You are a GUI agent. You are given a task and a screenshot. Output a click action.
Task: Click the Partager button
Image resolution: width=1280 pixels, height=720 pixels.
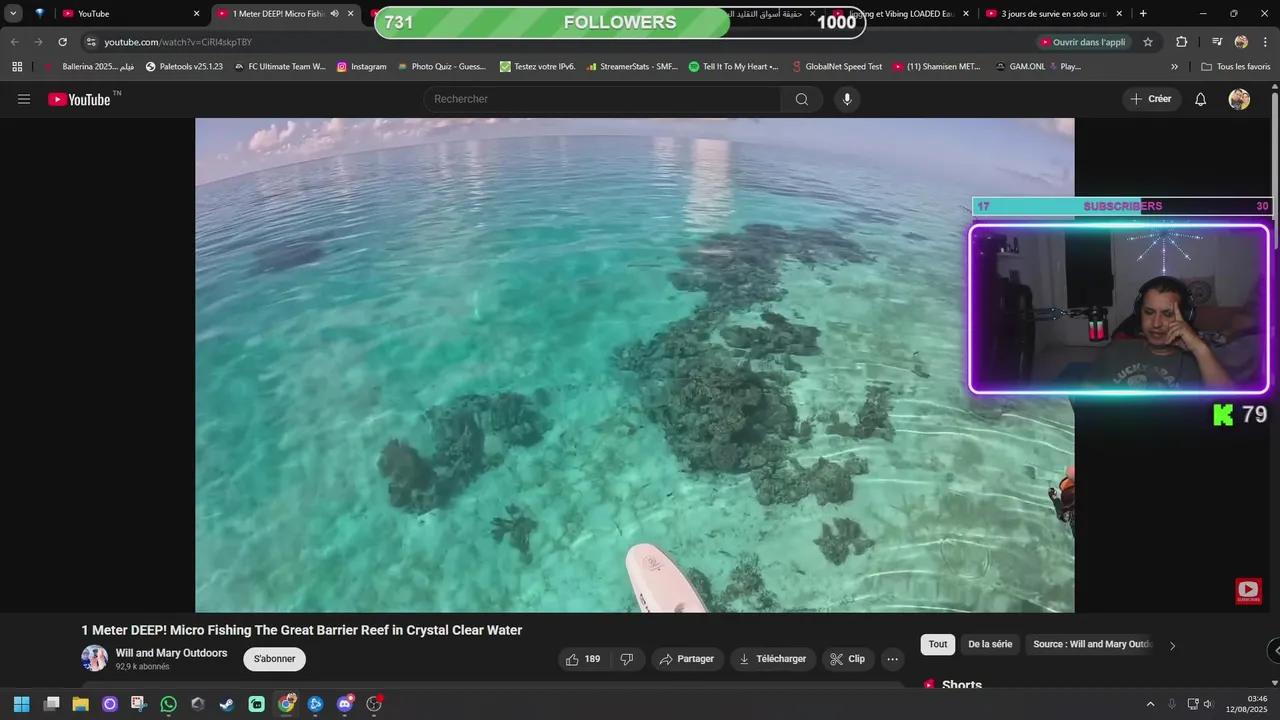(x=686, y=659)
